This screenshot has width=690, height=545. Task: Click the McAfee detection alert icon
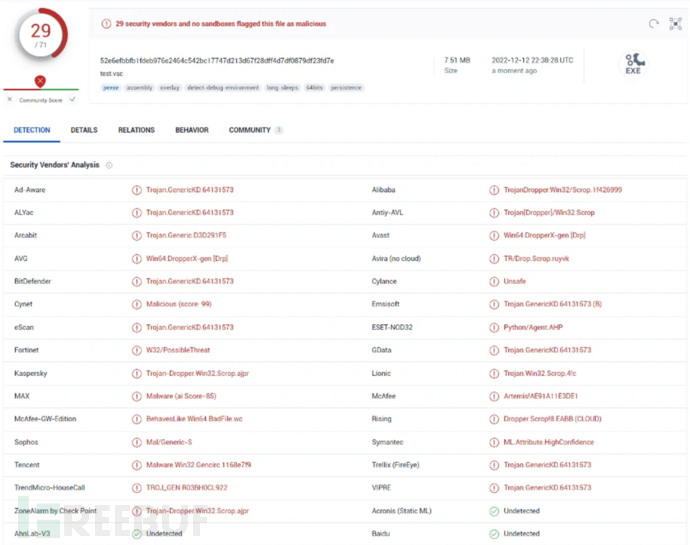(x=494, y=396)
